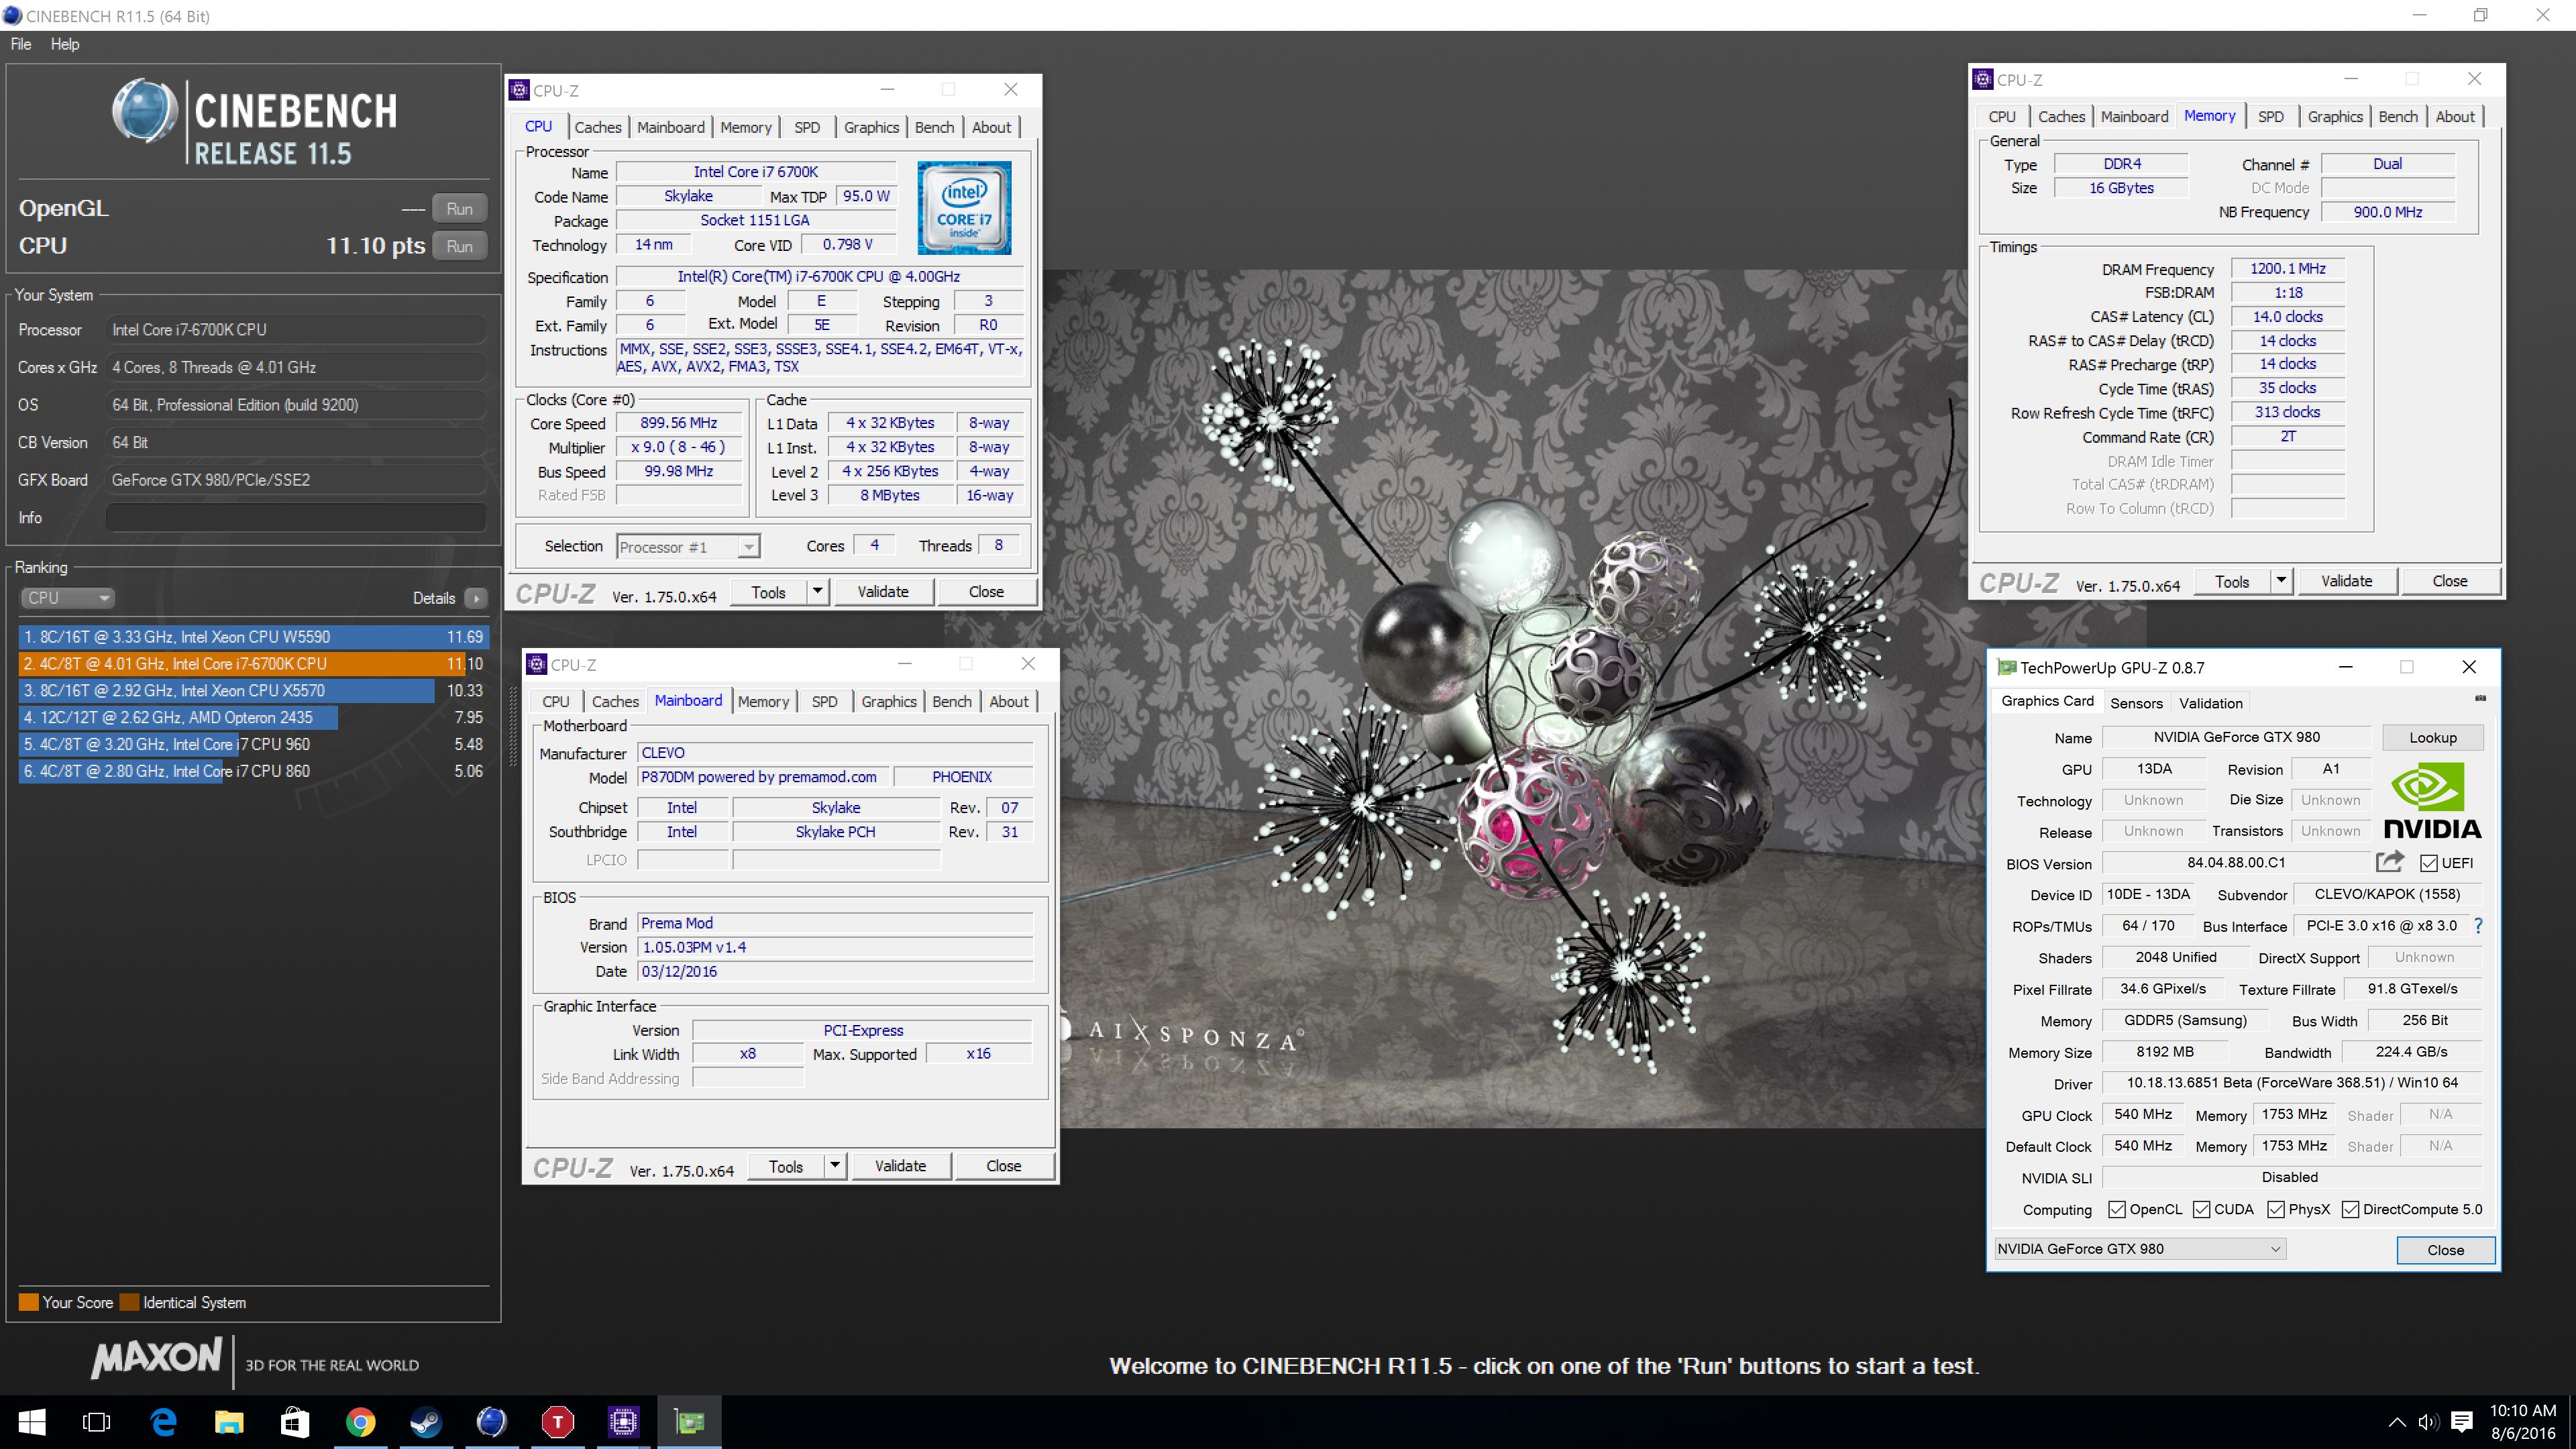Switch to Cinebench taskbar icon
The image size is (2576, 1449).
coord(491,1422)
